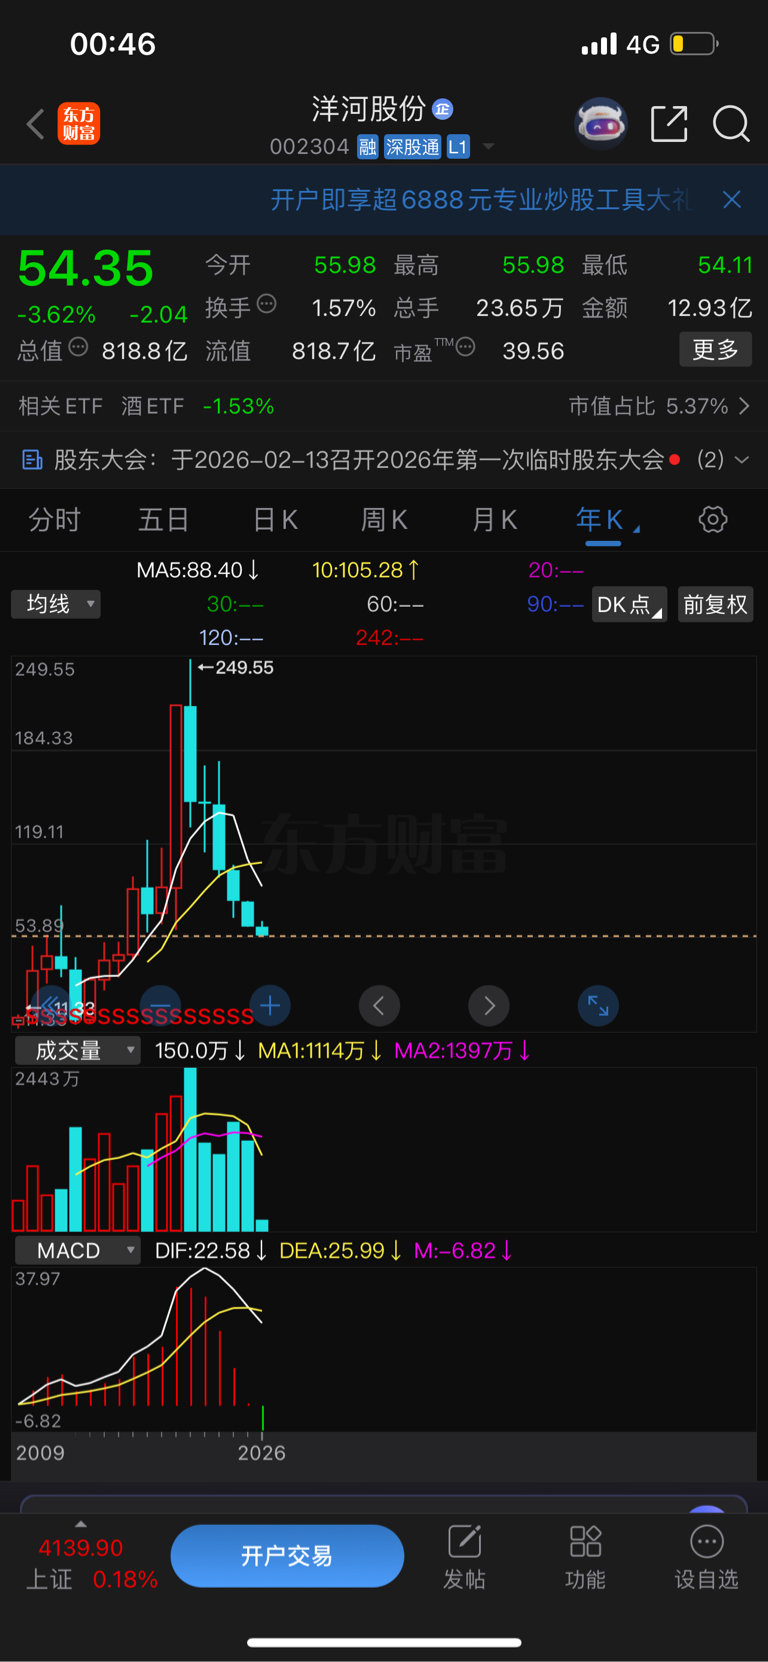768x1662 pixels.
Task: Tap the 249.55 peak price marker
Action: 236,667
